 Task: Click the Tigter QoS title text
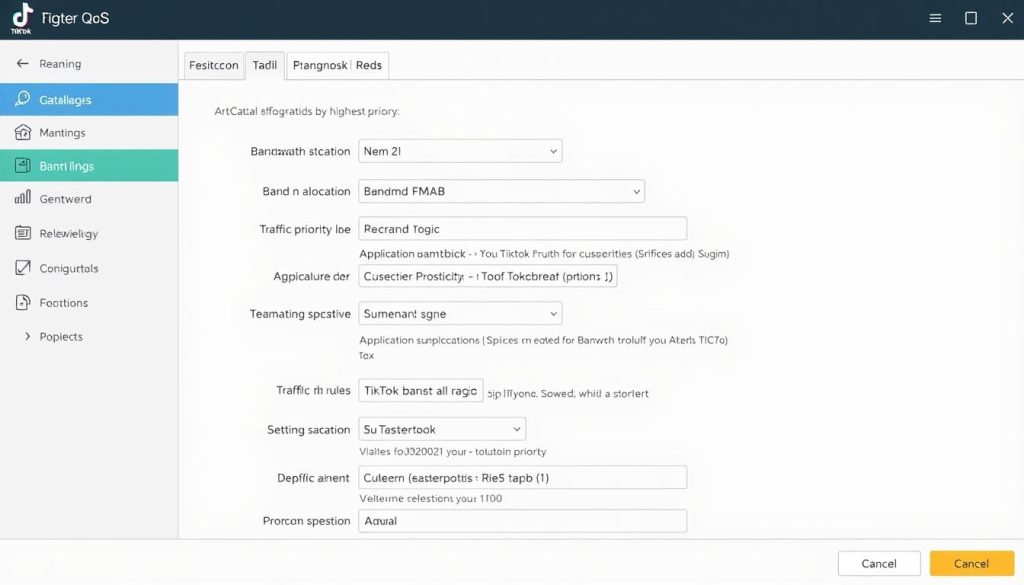[75, 18]
